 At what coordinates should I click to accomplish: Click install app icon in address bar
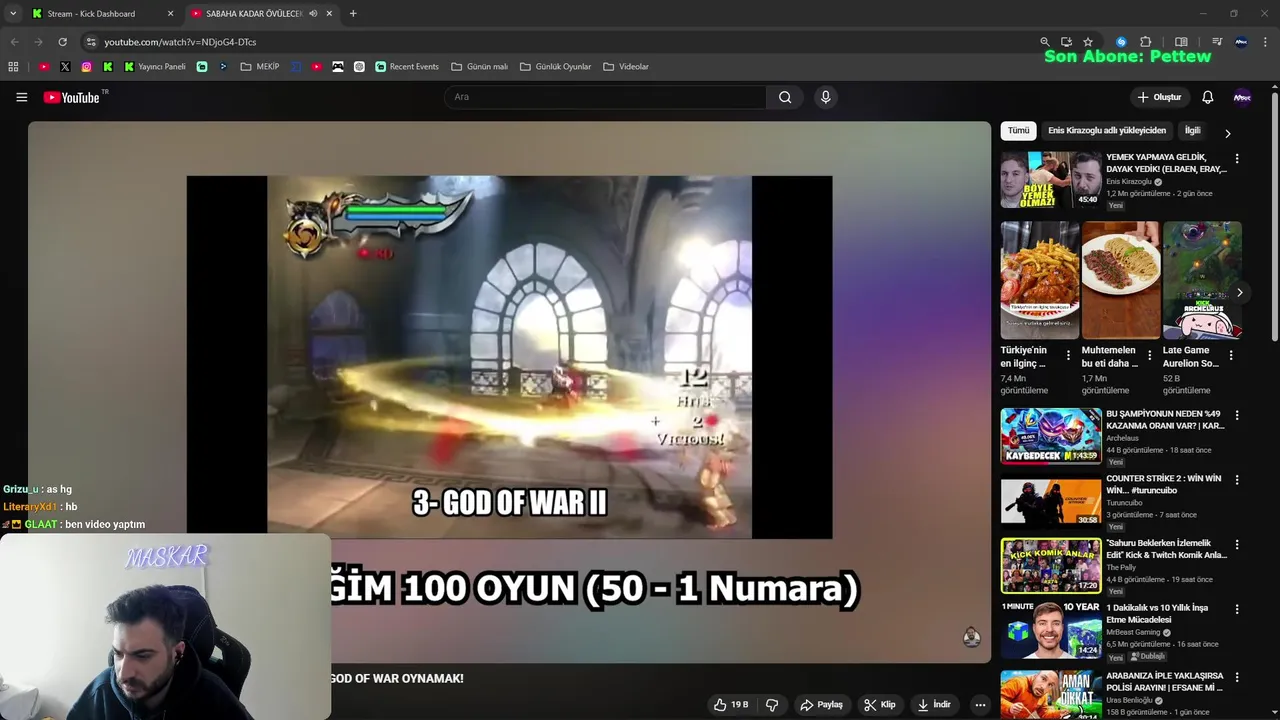[1066, 42]
